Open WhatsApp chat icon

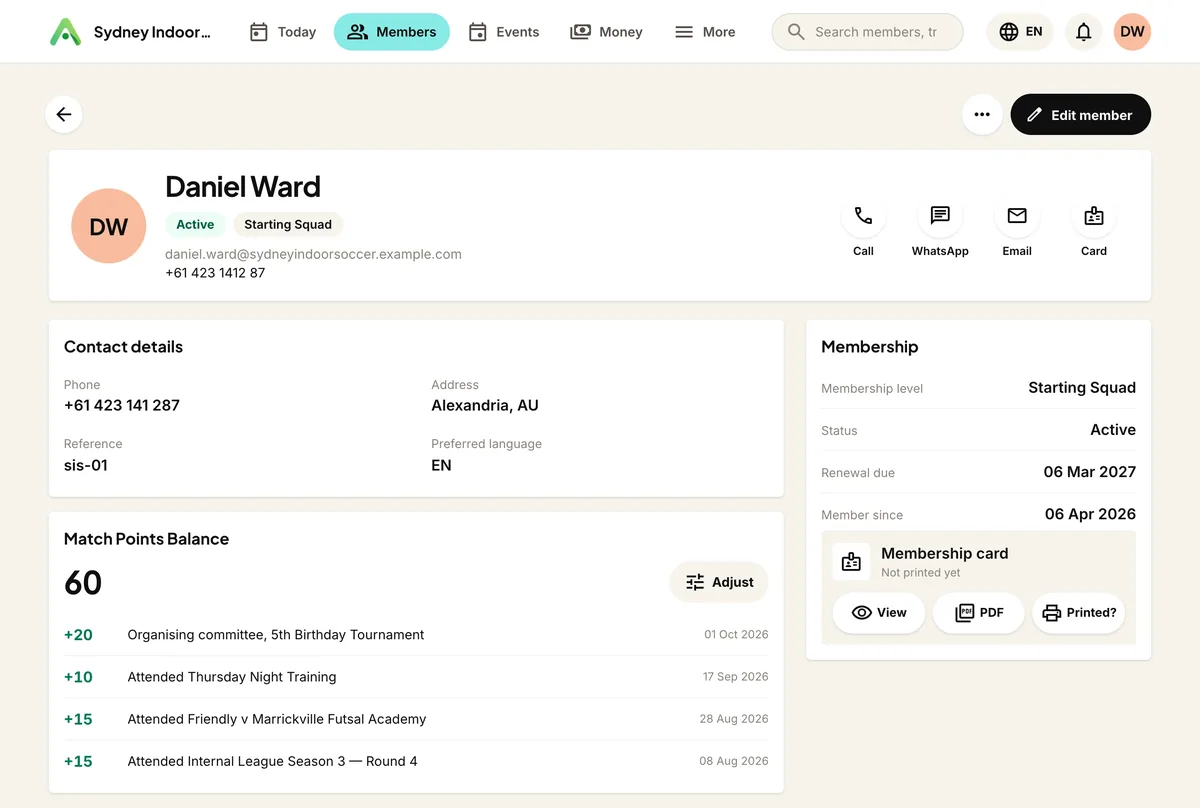(940, 215)
